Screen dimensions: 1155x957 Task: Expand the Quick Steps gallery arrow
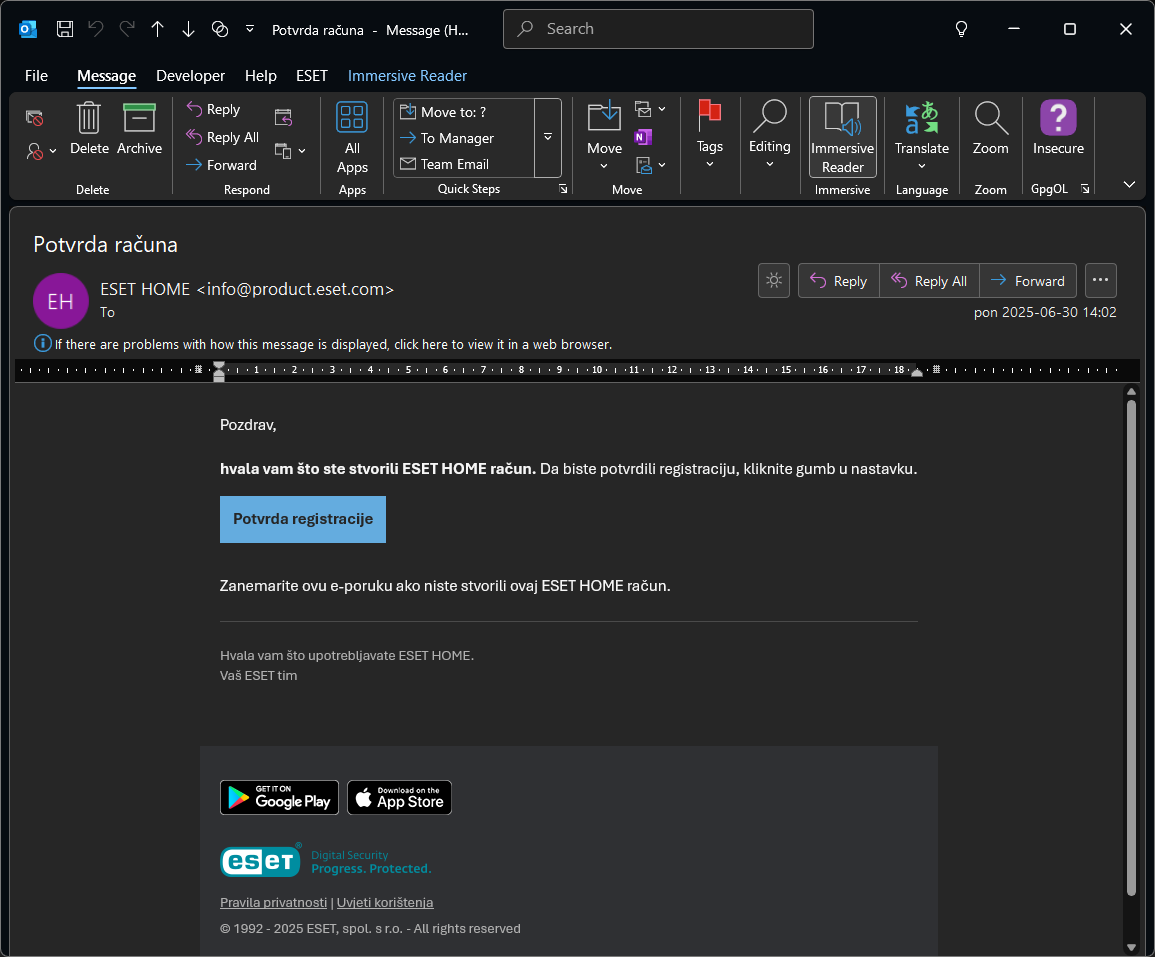[x=548, y=137]
